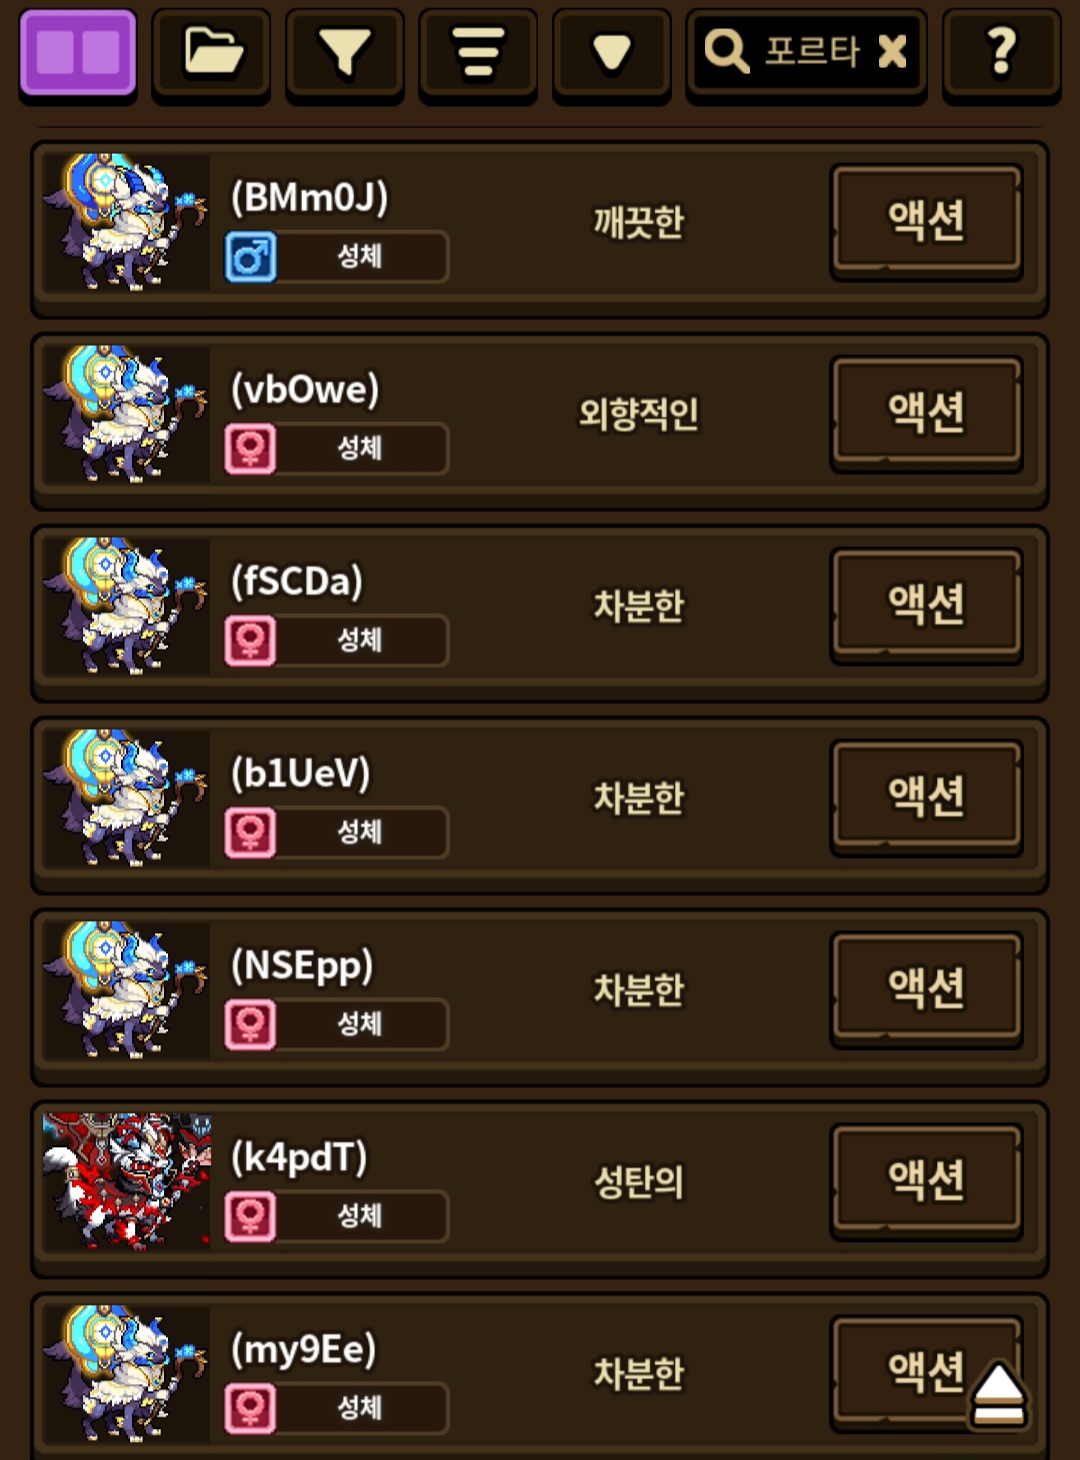This screenshot has width=1080, height=1460.
Task: Toggle the purple two-panel grid view button
Action: (x=77, y=52)
